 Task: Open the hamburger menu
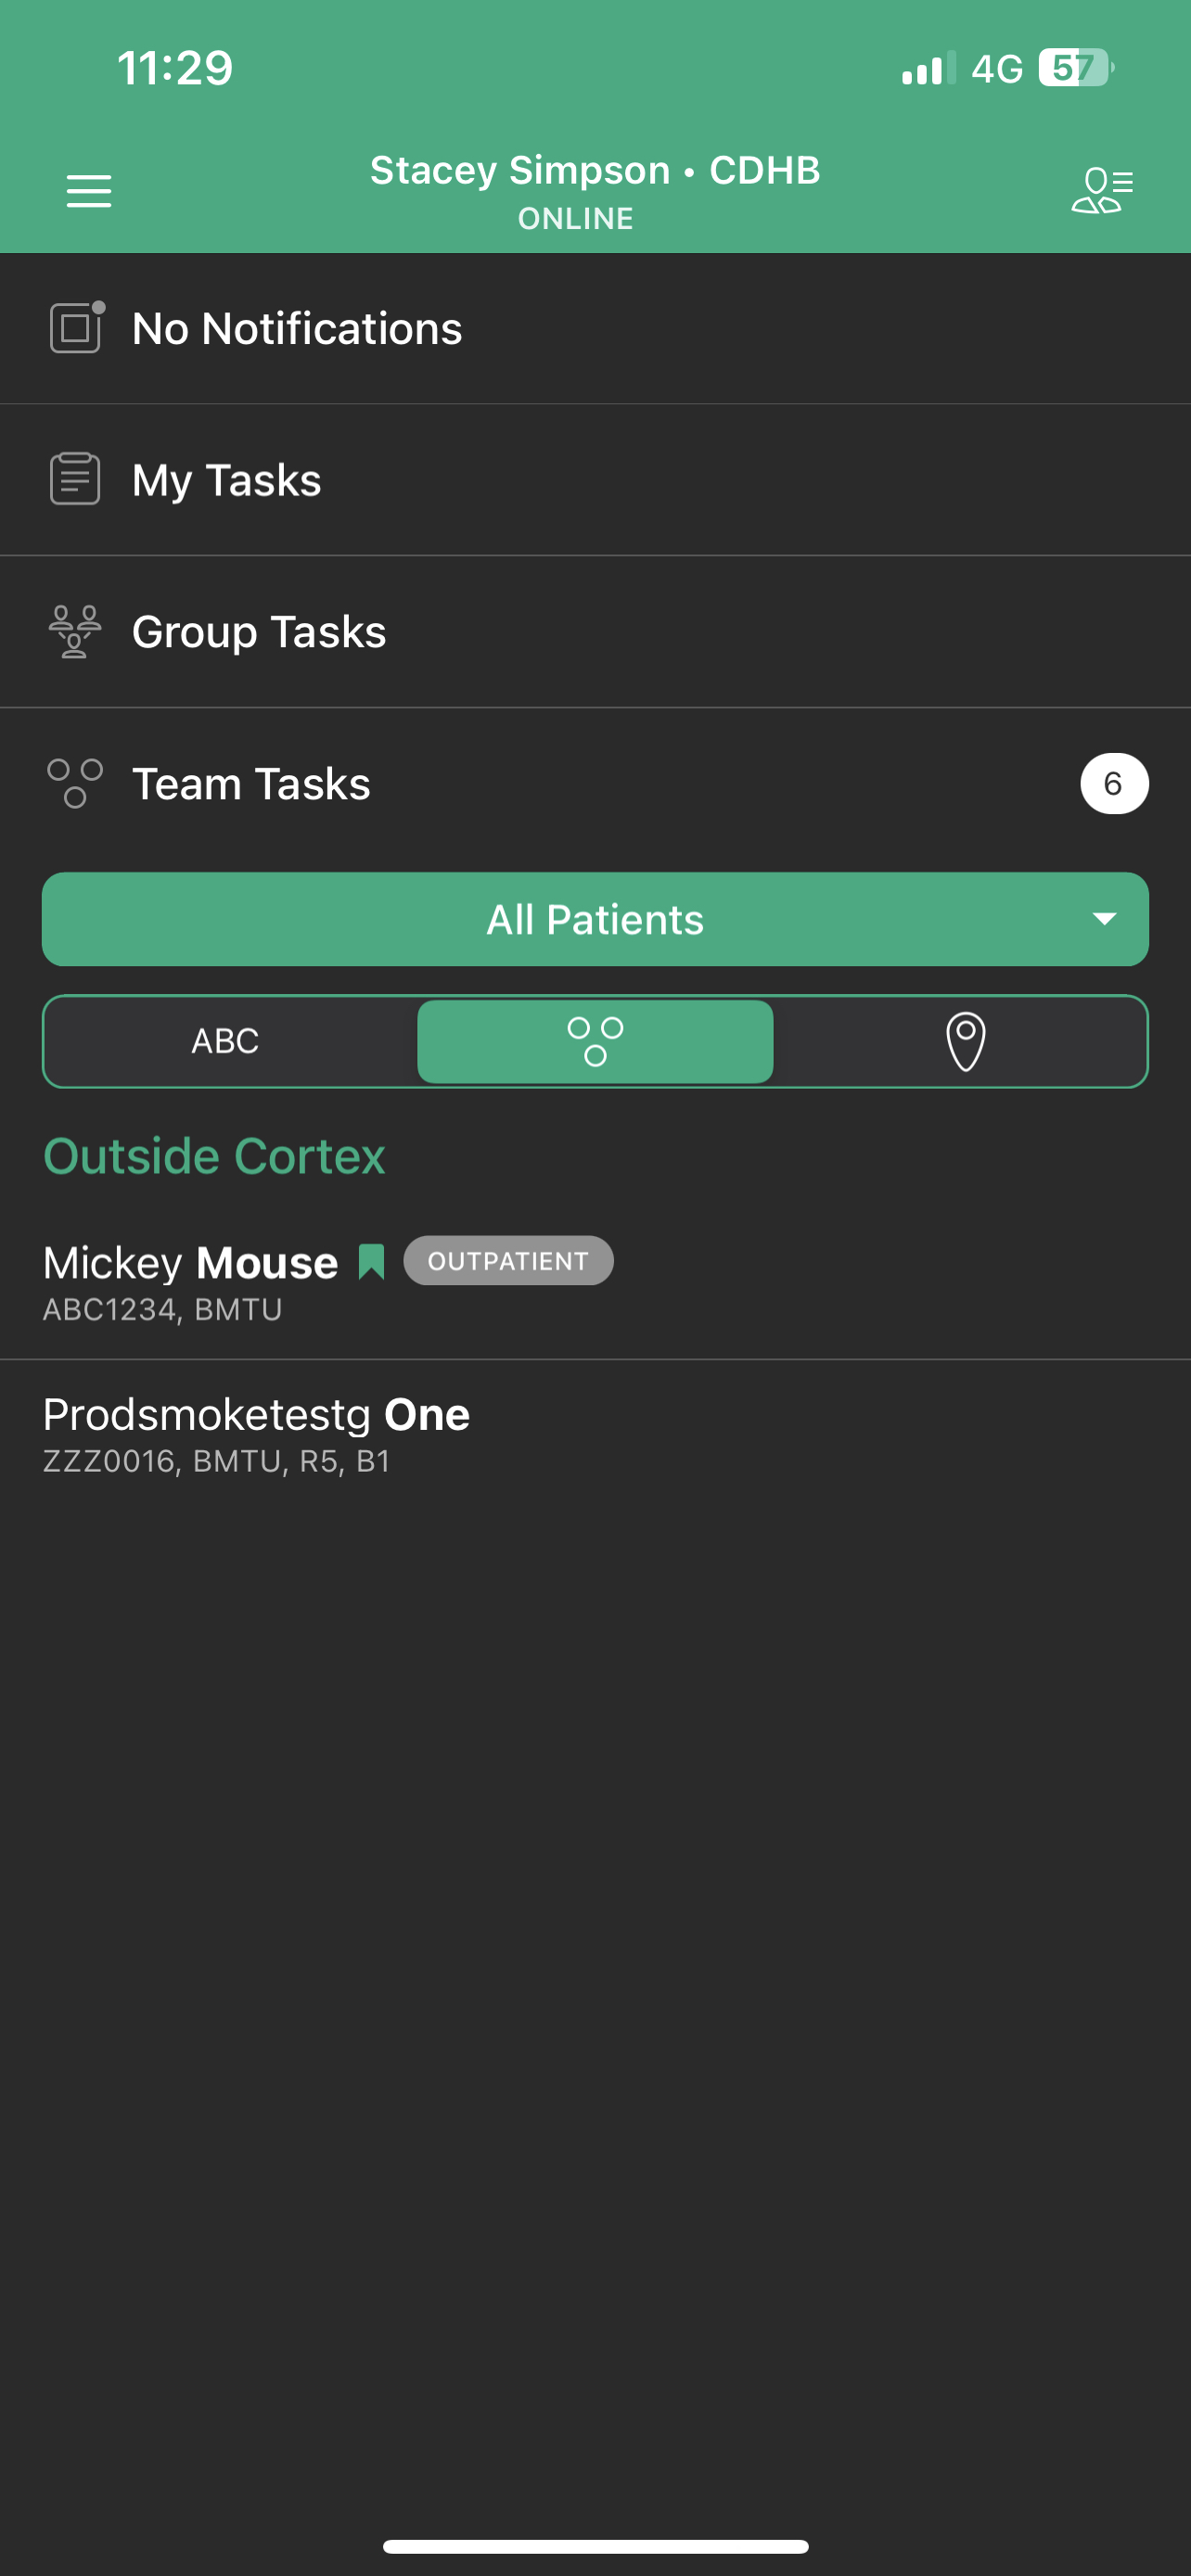pos(88,190)
